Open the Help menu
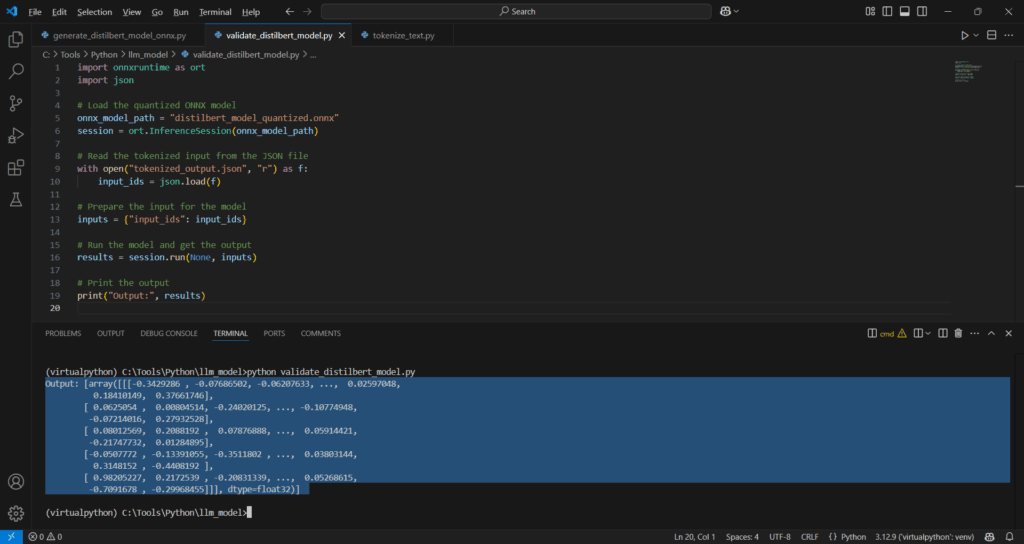This screenshot has width=1024, height=544. coord(250,12)
